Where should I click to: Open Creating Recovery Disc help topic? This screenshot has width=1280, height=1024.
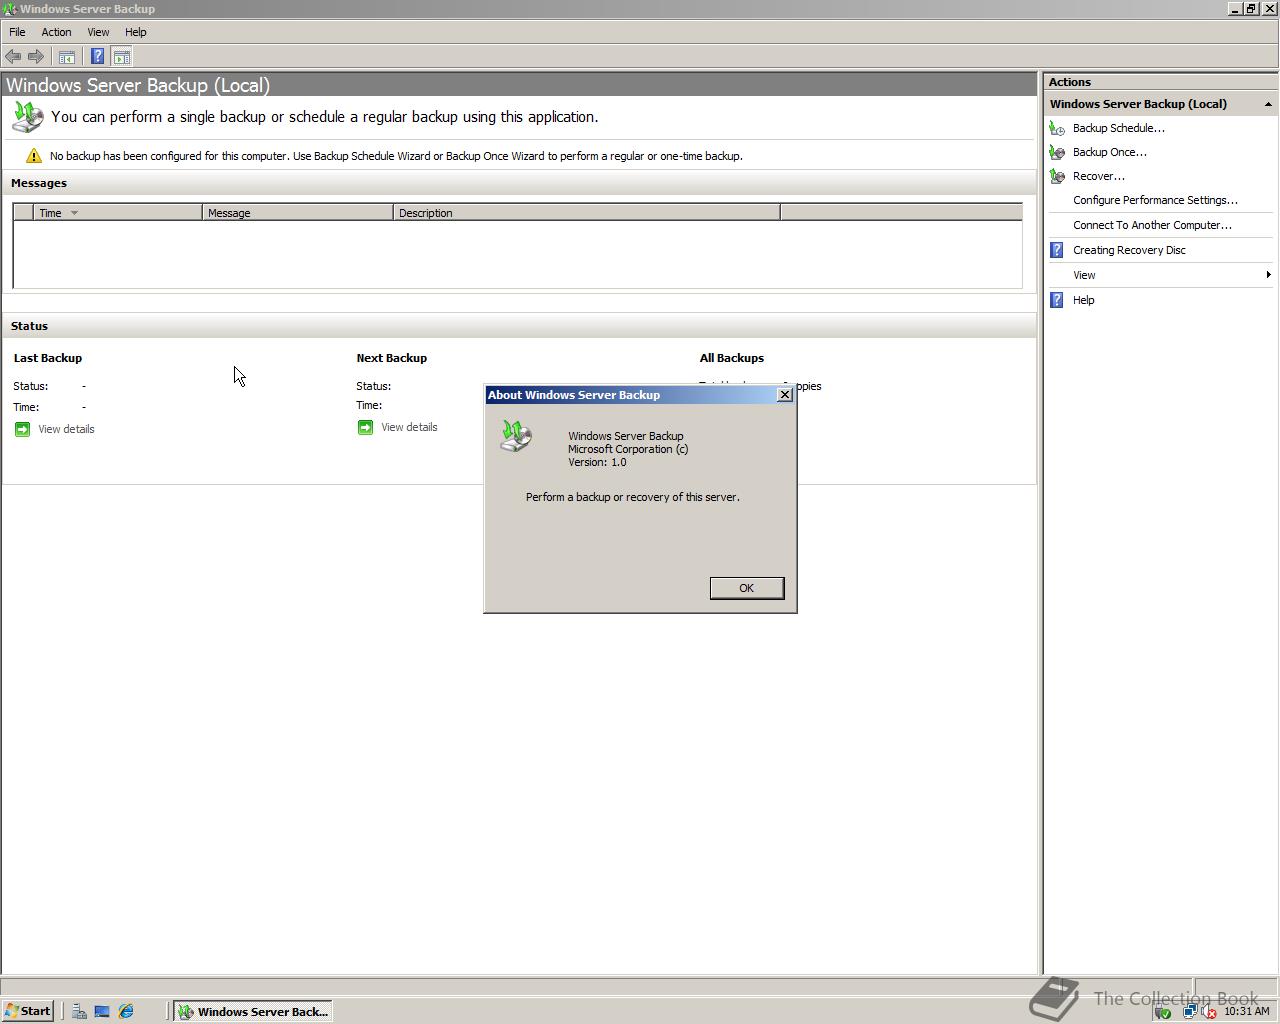pyautogui.click(x=1129, y=250)
